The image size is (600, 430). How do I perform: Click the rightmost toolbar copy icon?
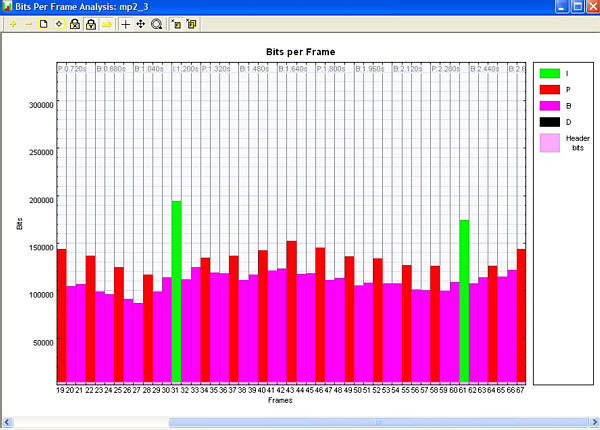191,22
